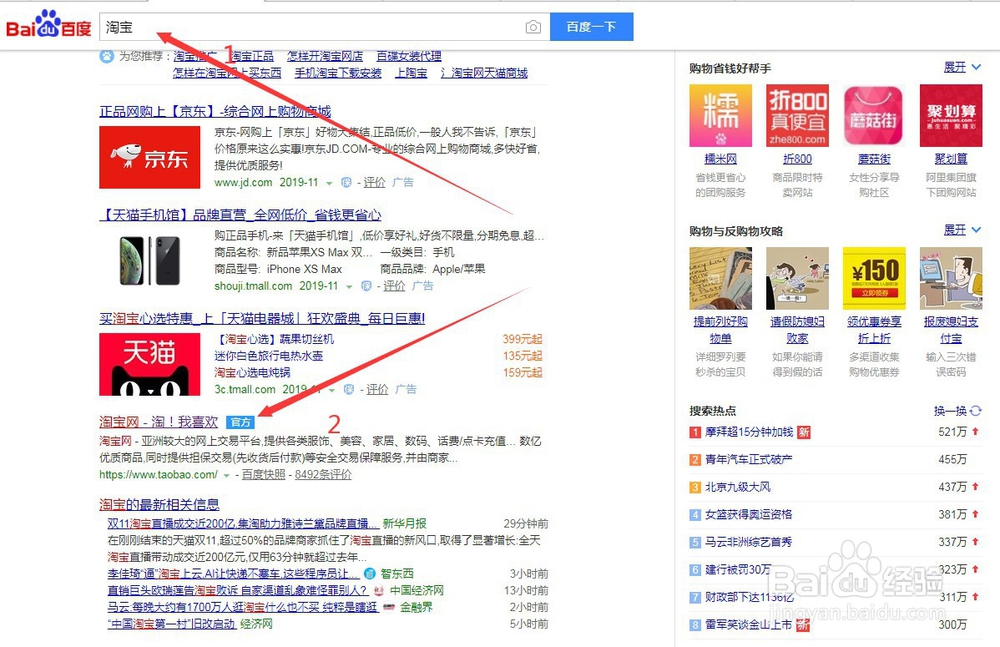
Task: Click the 官方 badge on 淘宝网 result
Action: pyautogui.click(x=240, y=422)
